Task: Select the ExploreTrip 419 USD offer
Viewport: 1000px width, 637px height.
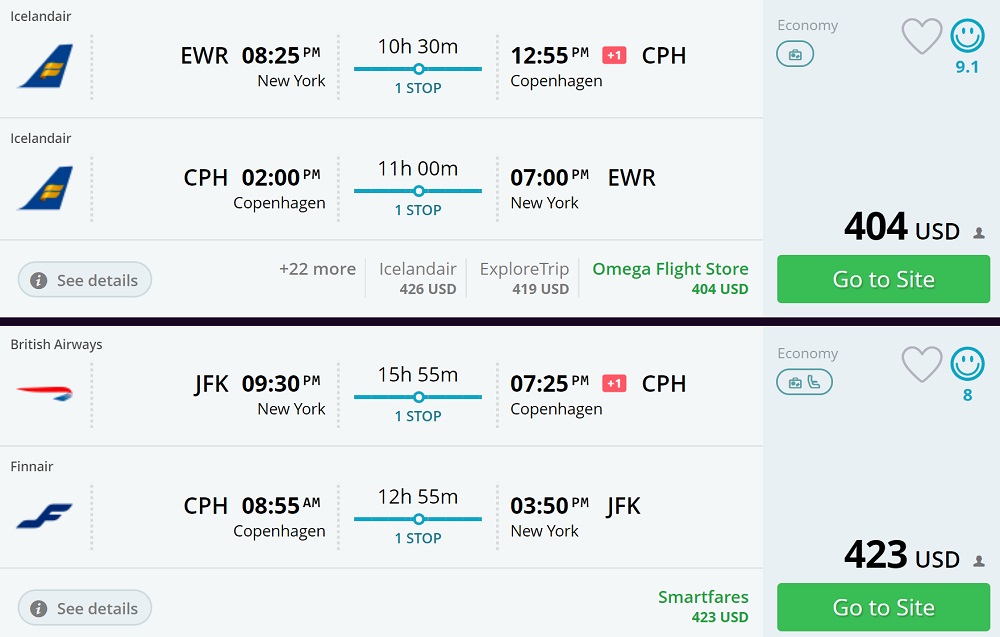Action: (524, 279)
